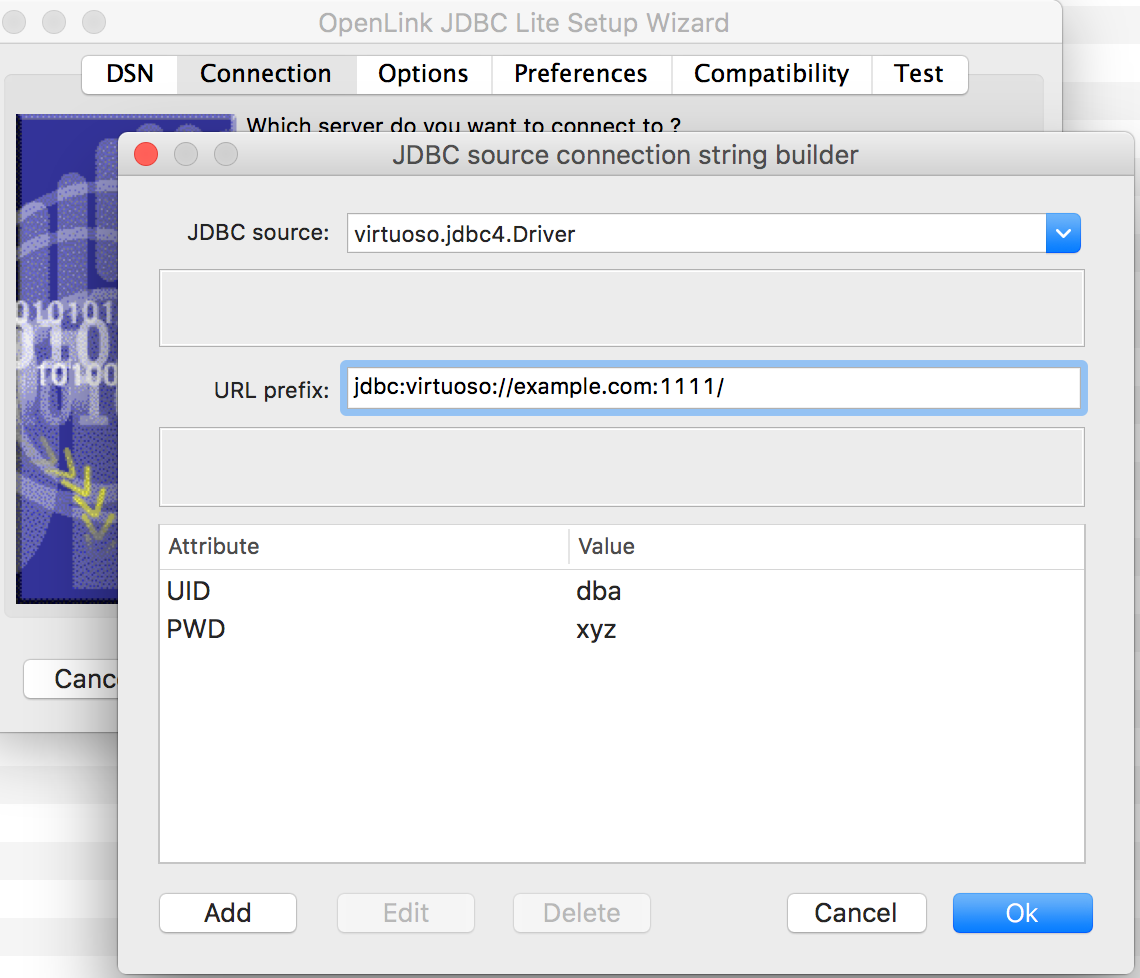This screenshot has height=978, width=1140.
Task: Close the connection string builder with red button
Action: pos(146,154)
